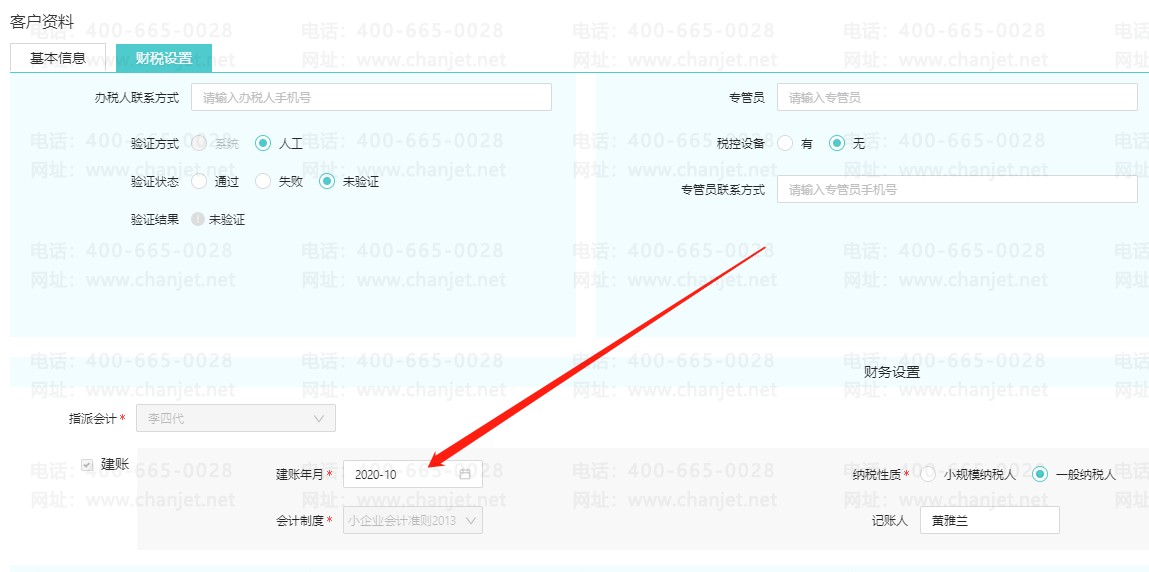The height and width of the screenshot is (572, 1149).
Task: Click the 客户资料 page title
Action: coord(43,22)
